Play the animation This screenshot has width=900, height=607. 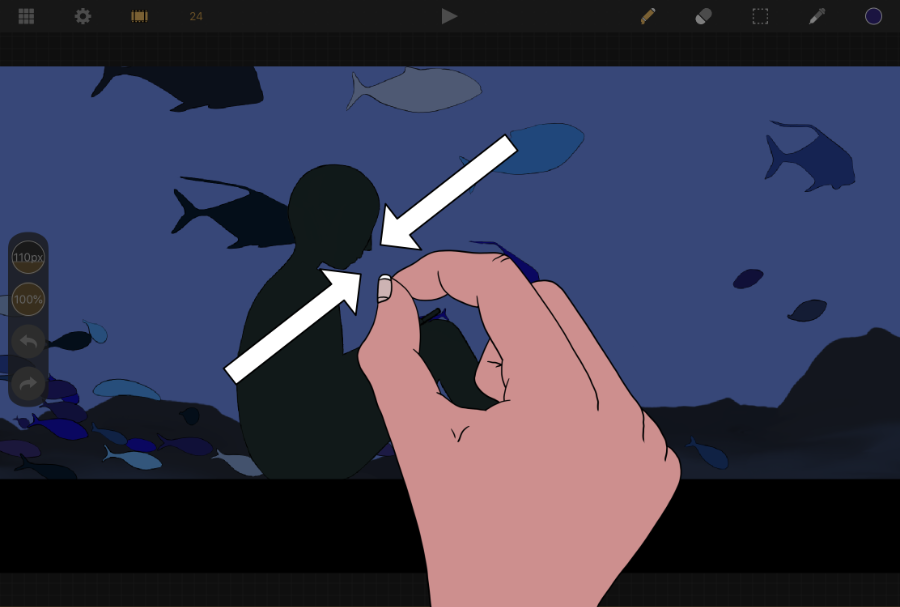449,16
